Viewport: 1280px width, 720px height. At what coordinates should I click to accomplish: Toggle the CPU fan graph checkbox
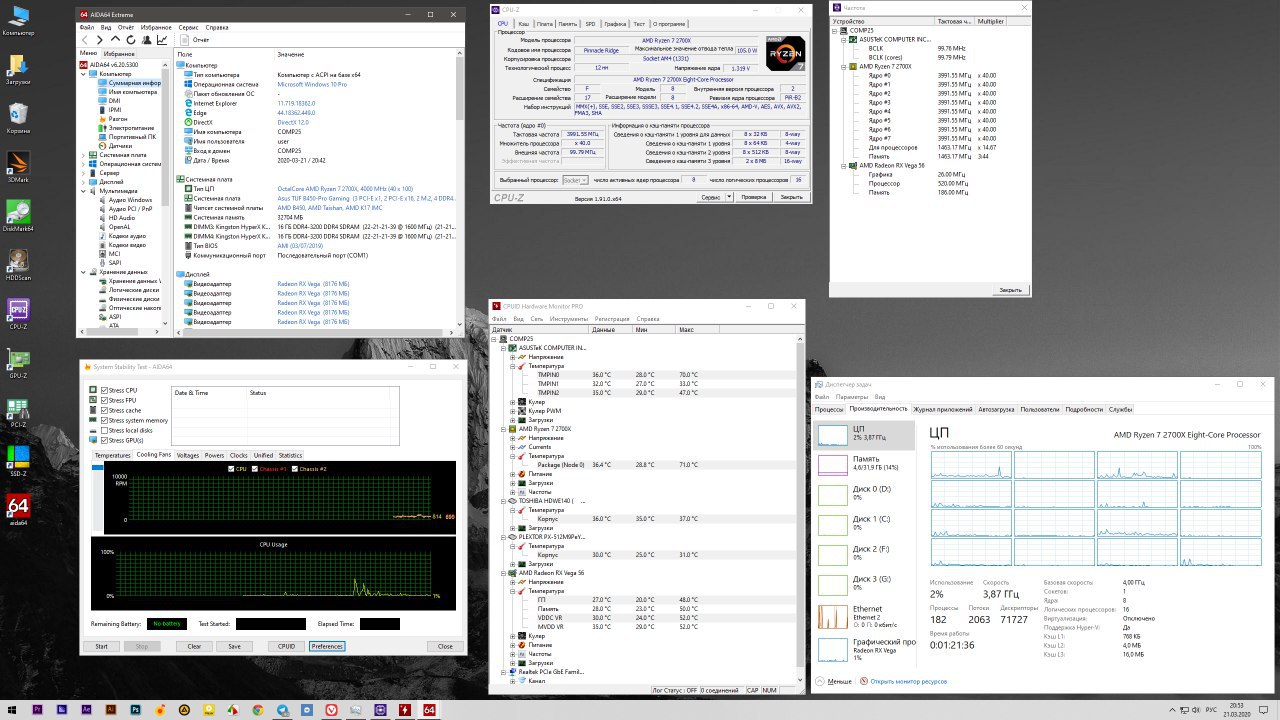[x=231, y=468]
